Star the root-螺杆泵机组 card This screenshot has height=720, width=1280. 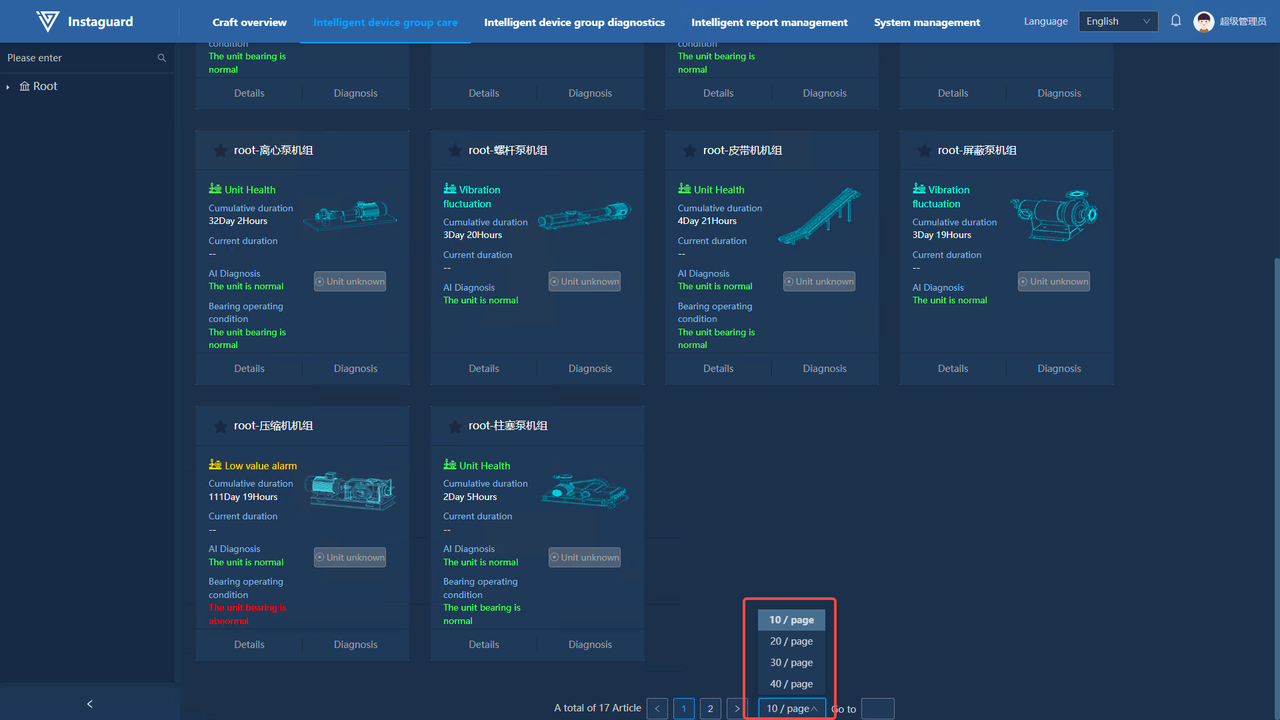454,150
